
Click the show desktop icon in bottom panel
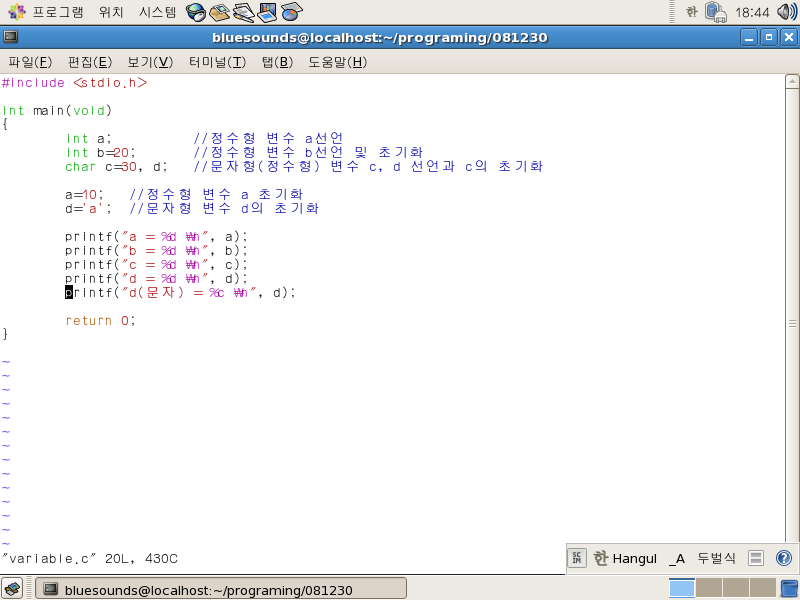pyautogui.click(x=12, y=589)
